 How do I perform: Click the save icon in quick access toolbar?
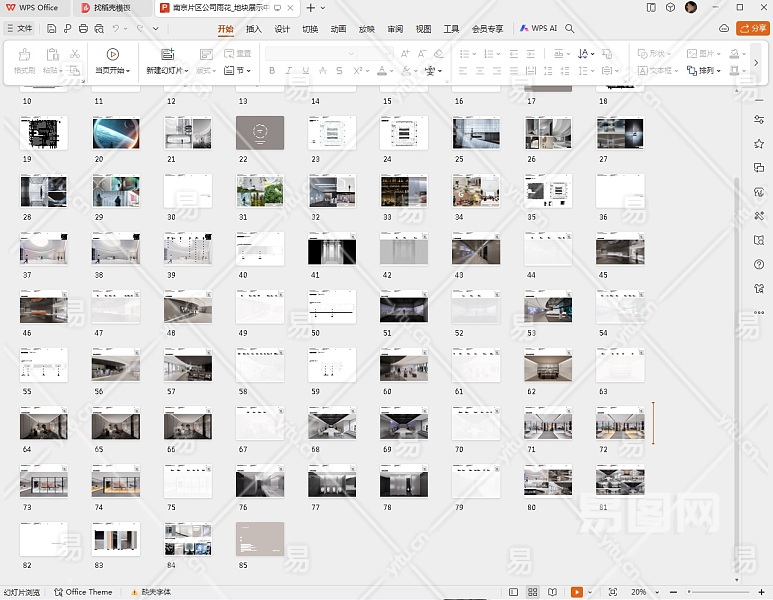[x=52, y=29]
